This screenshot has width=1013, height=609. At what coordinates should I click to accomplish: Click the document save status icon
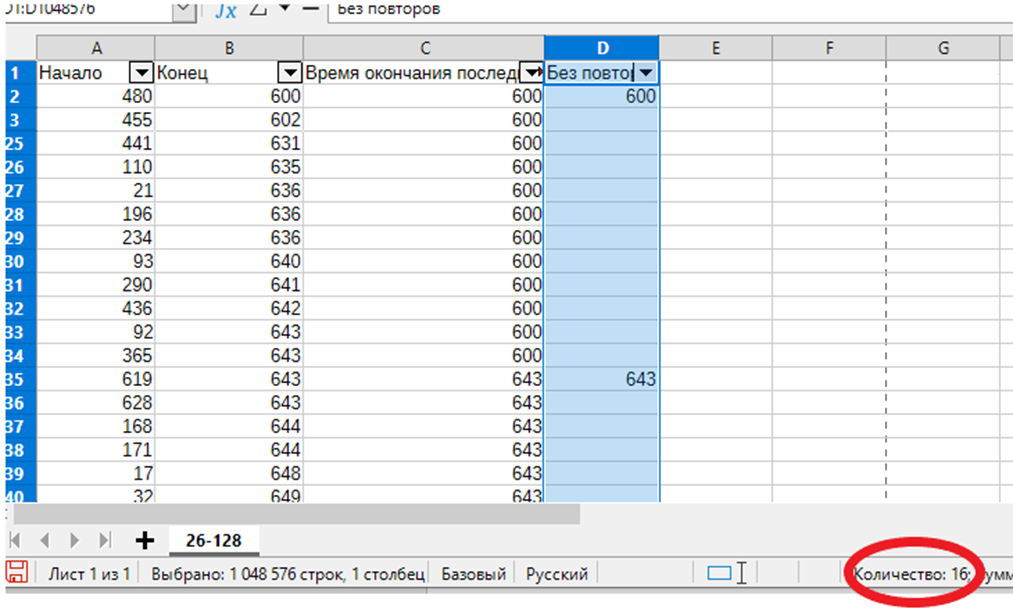16,573
